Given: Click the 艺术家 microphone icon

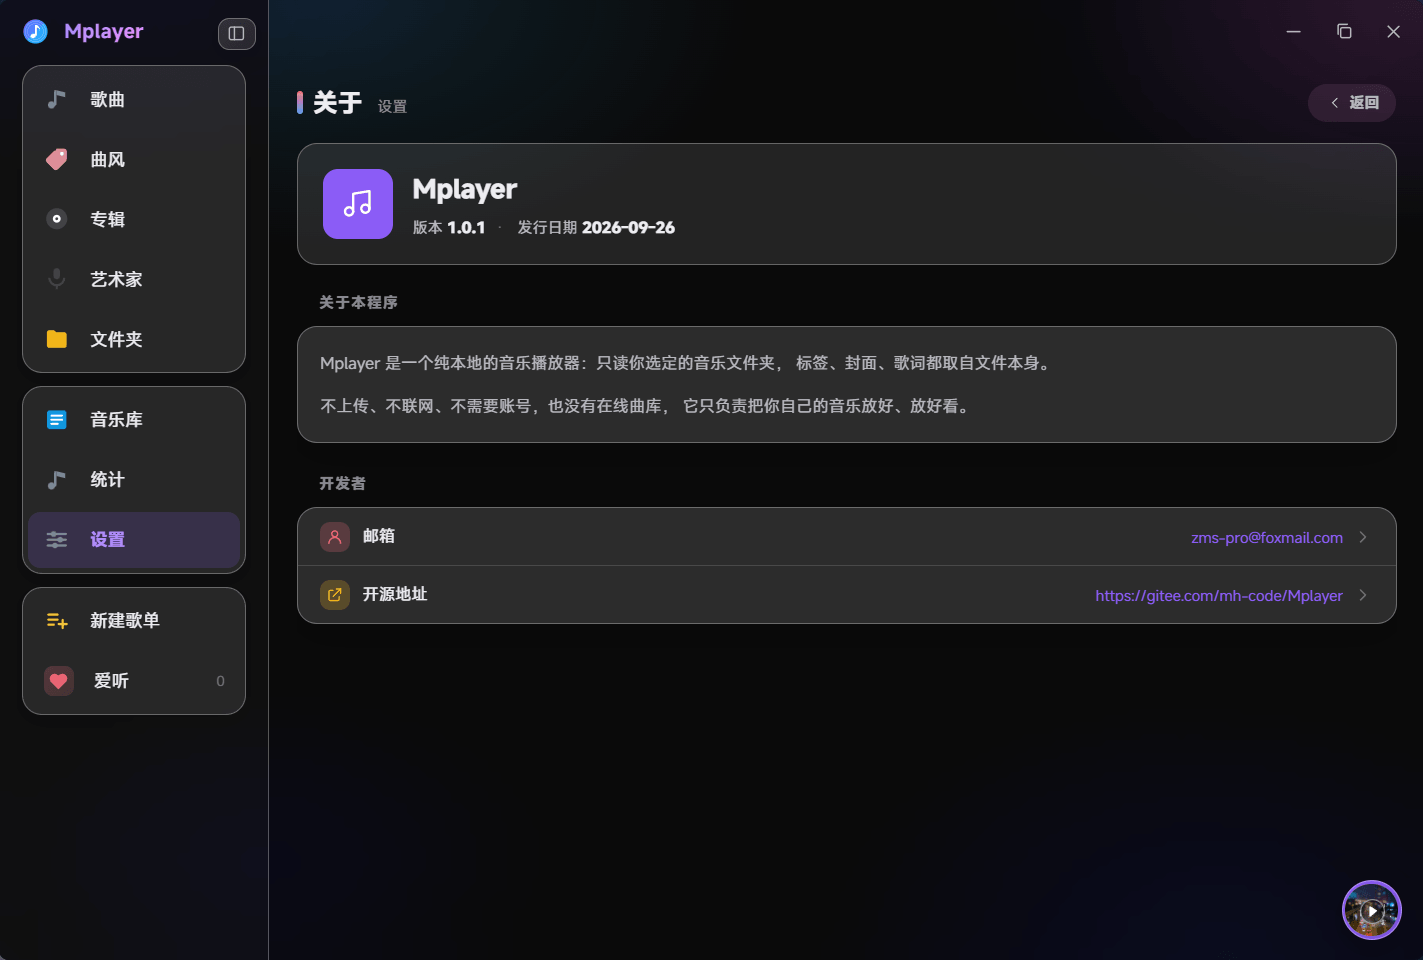Looking at the screenshot, I should tap(57, 279).
